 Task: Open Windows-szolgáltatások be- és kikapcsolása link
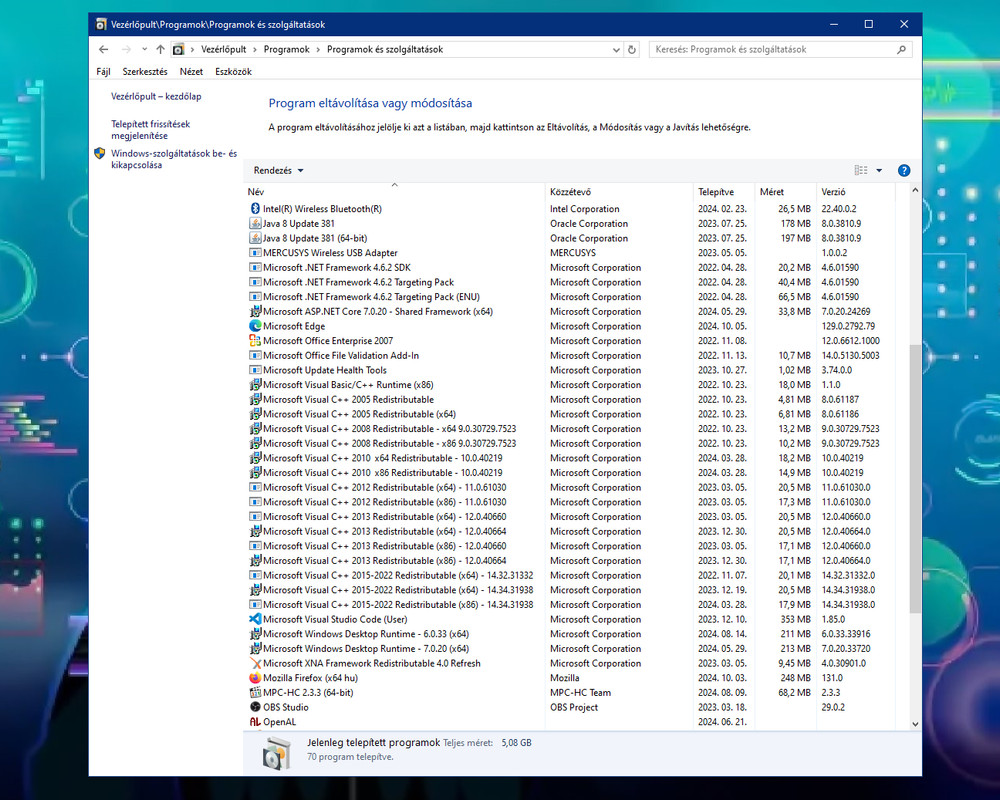click(x=173, y=159)
